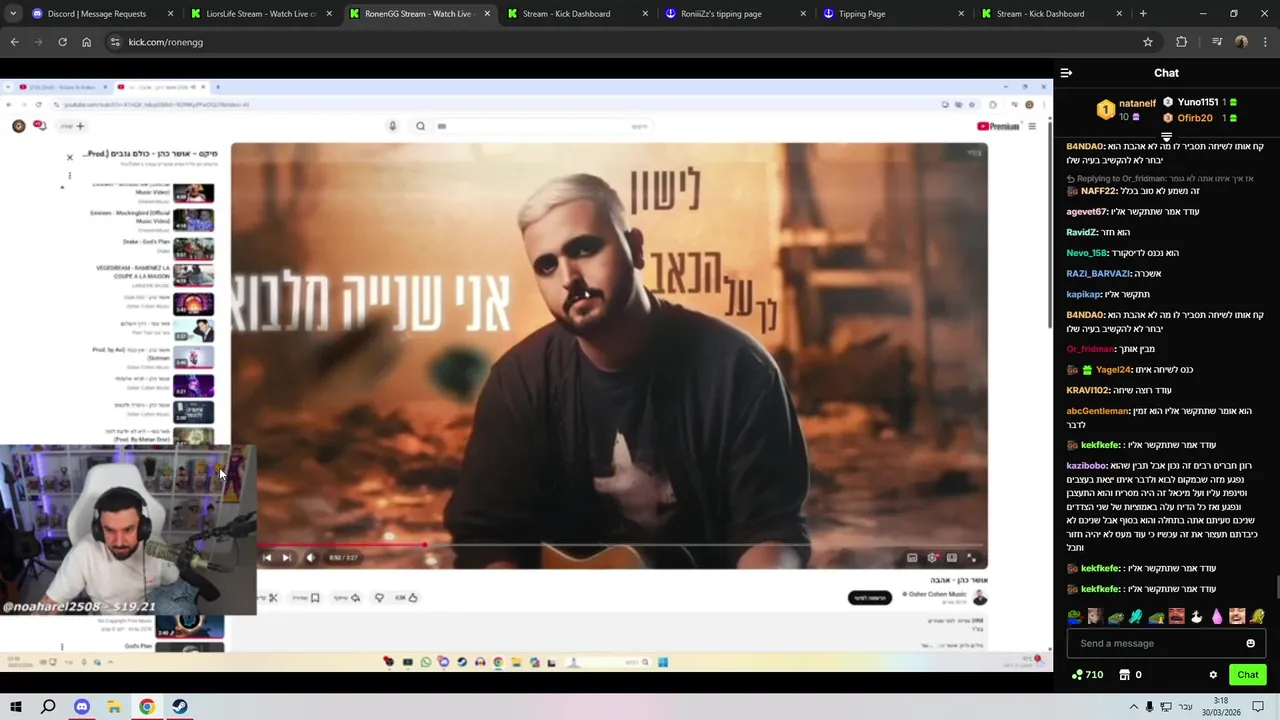This screenshot has height=720, width=1280.
Task: Open settings gear in streamed YouTube player
Action: click(932, 558)
